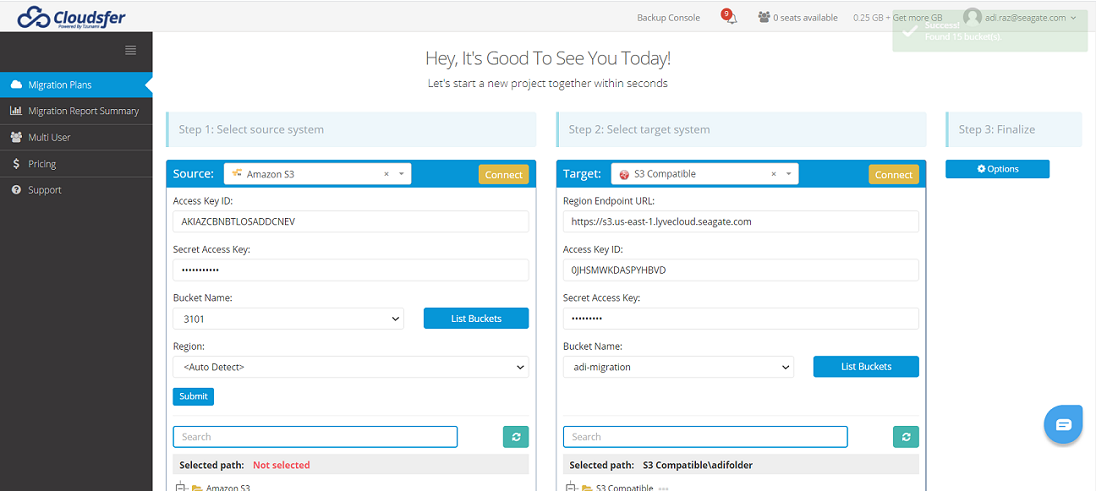Open the Target system dropdown
The width and height of the screenshot is (1096, 491).
(x=705, y=174)
